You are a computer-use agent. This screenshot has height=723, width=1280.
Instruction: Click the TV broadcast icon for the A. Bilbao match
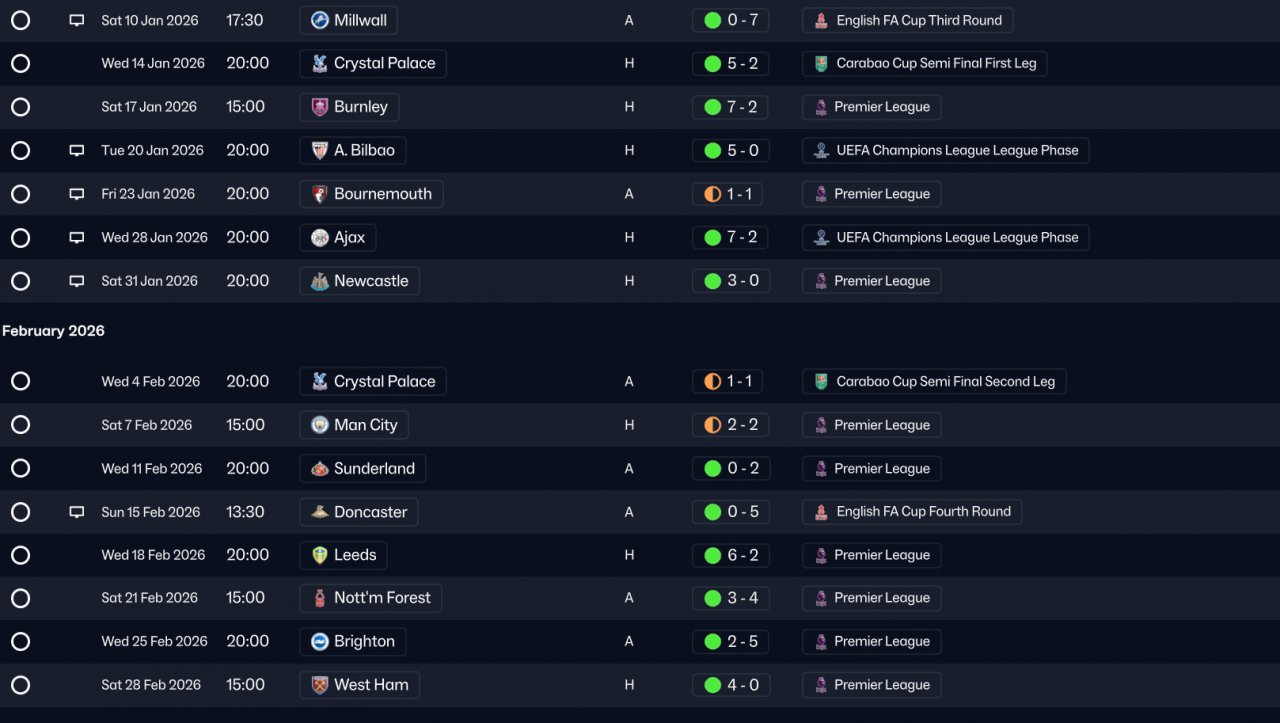(77, 151)
